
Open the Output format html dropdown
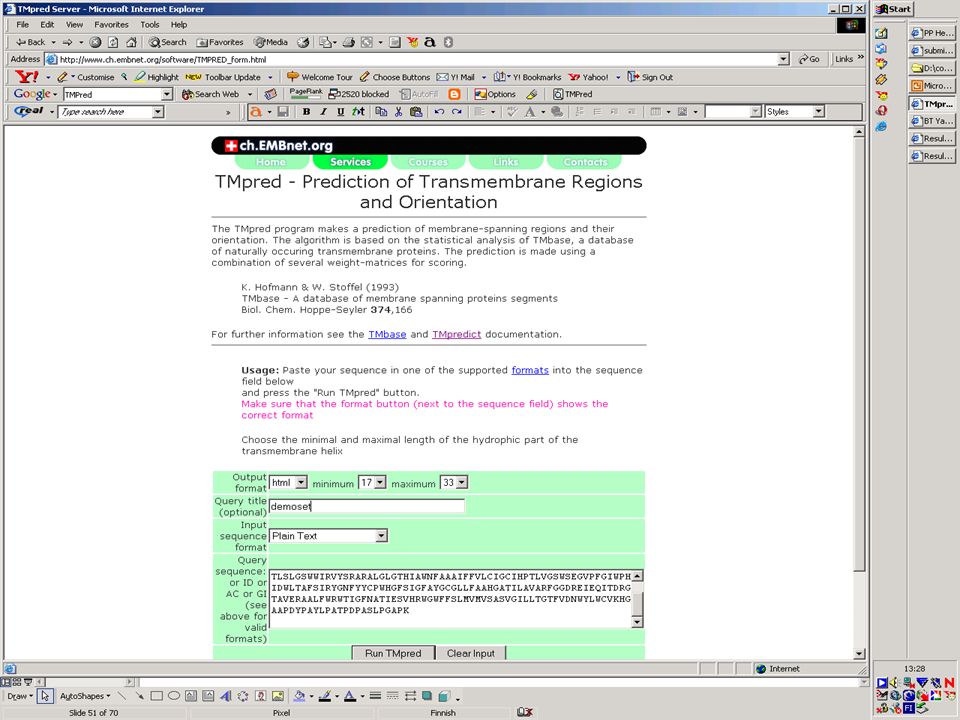coord(301,482)
